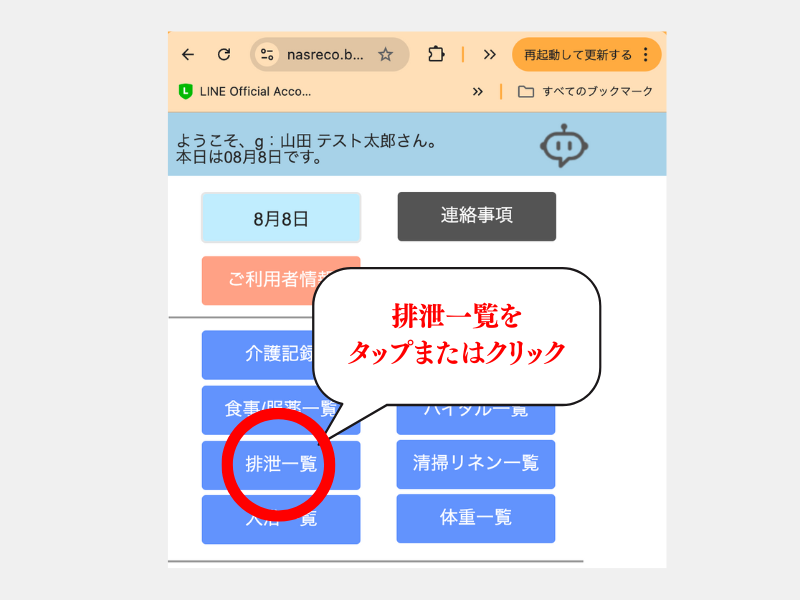Open the LINE Official Account bookmark
This screenshot has width=800, height=600.
[245, 91]
